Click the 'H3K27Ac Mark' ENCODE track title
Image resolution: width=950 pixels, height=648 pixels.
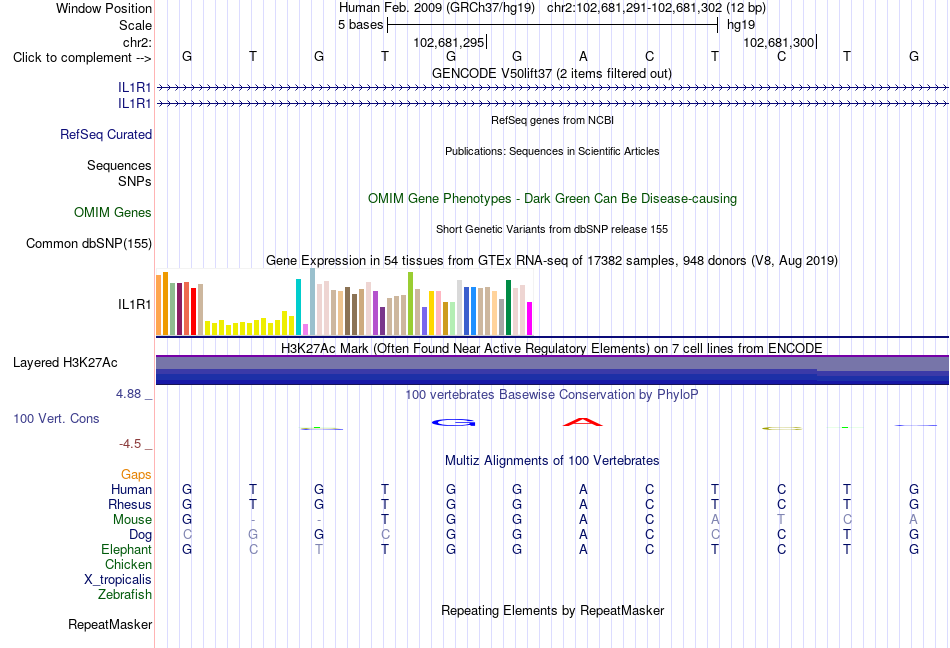[552, 348]
